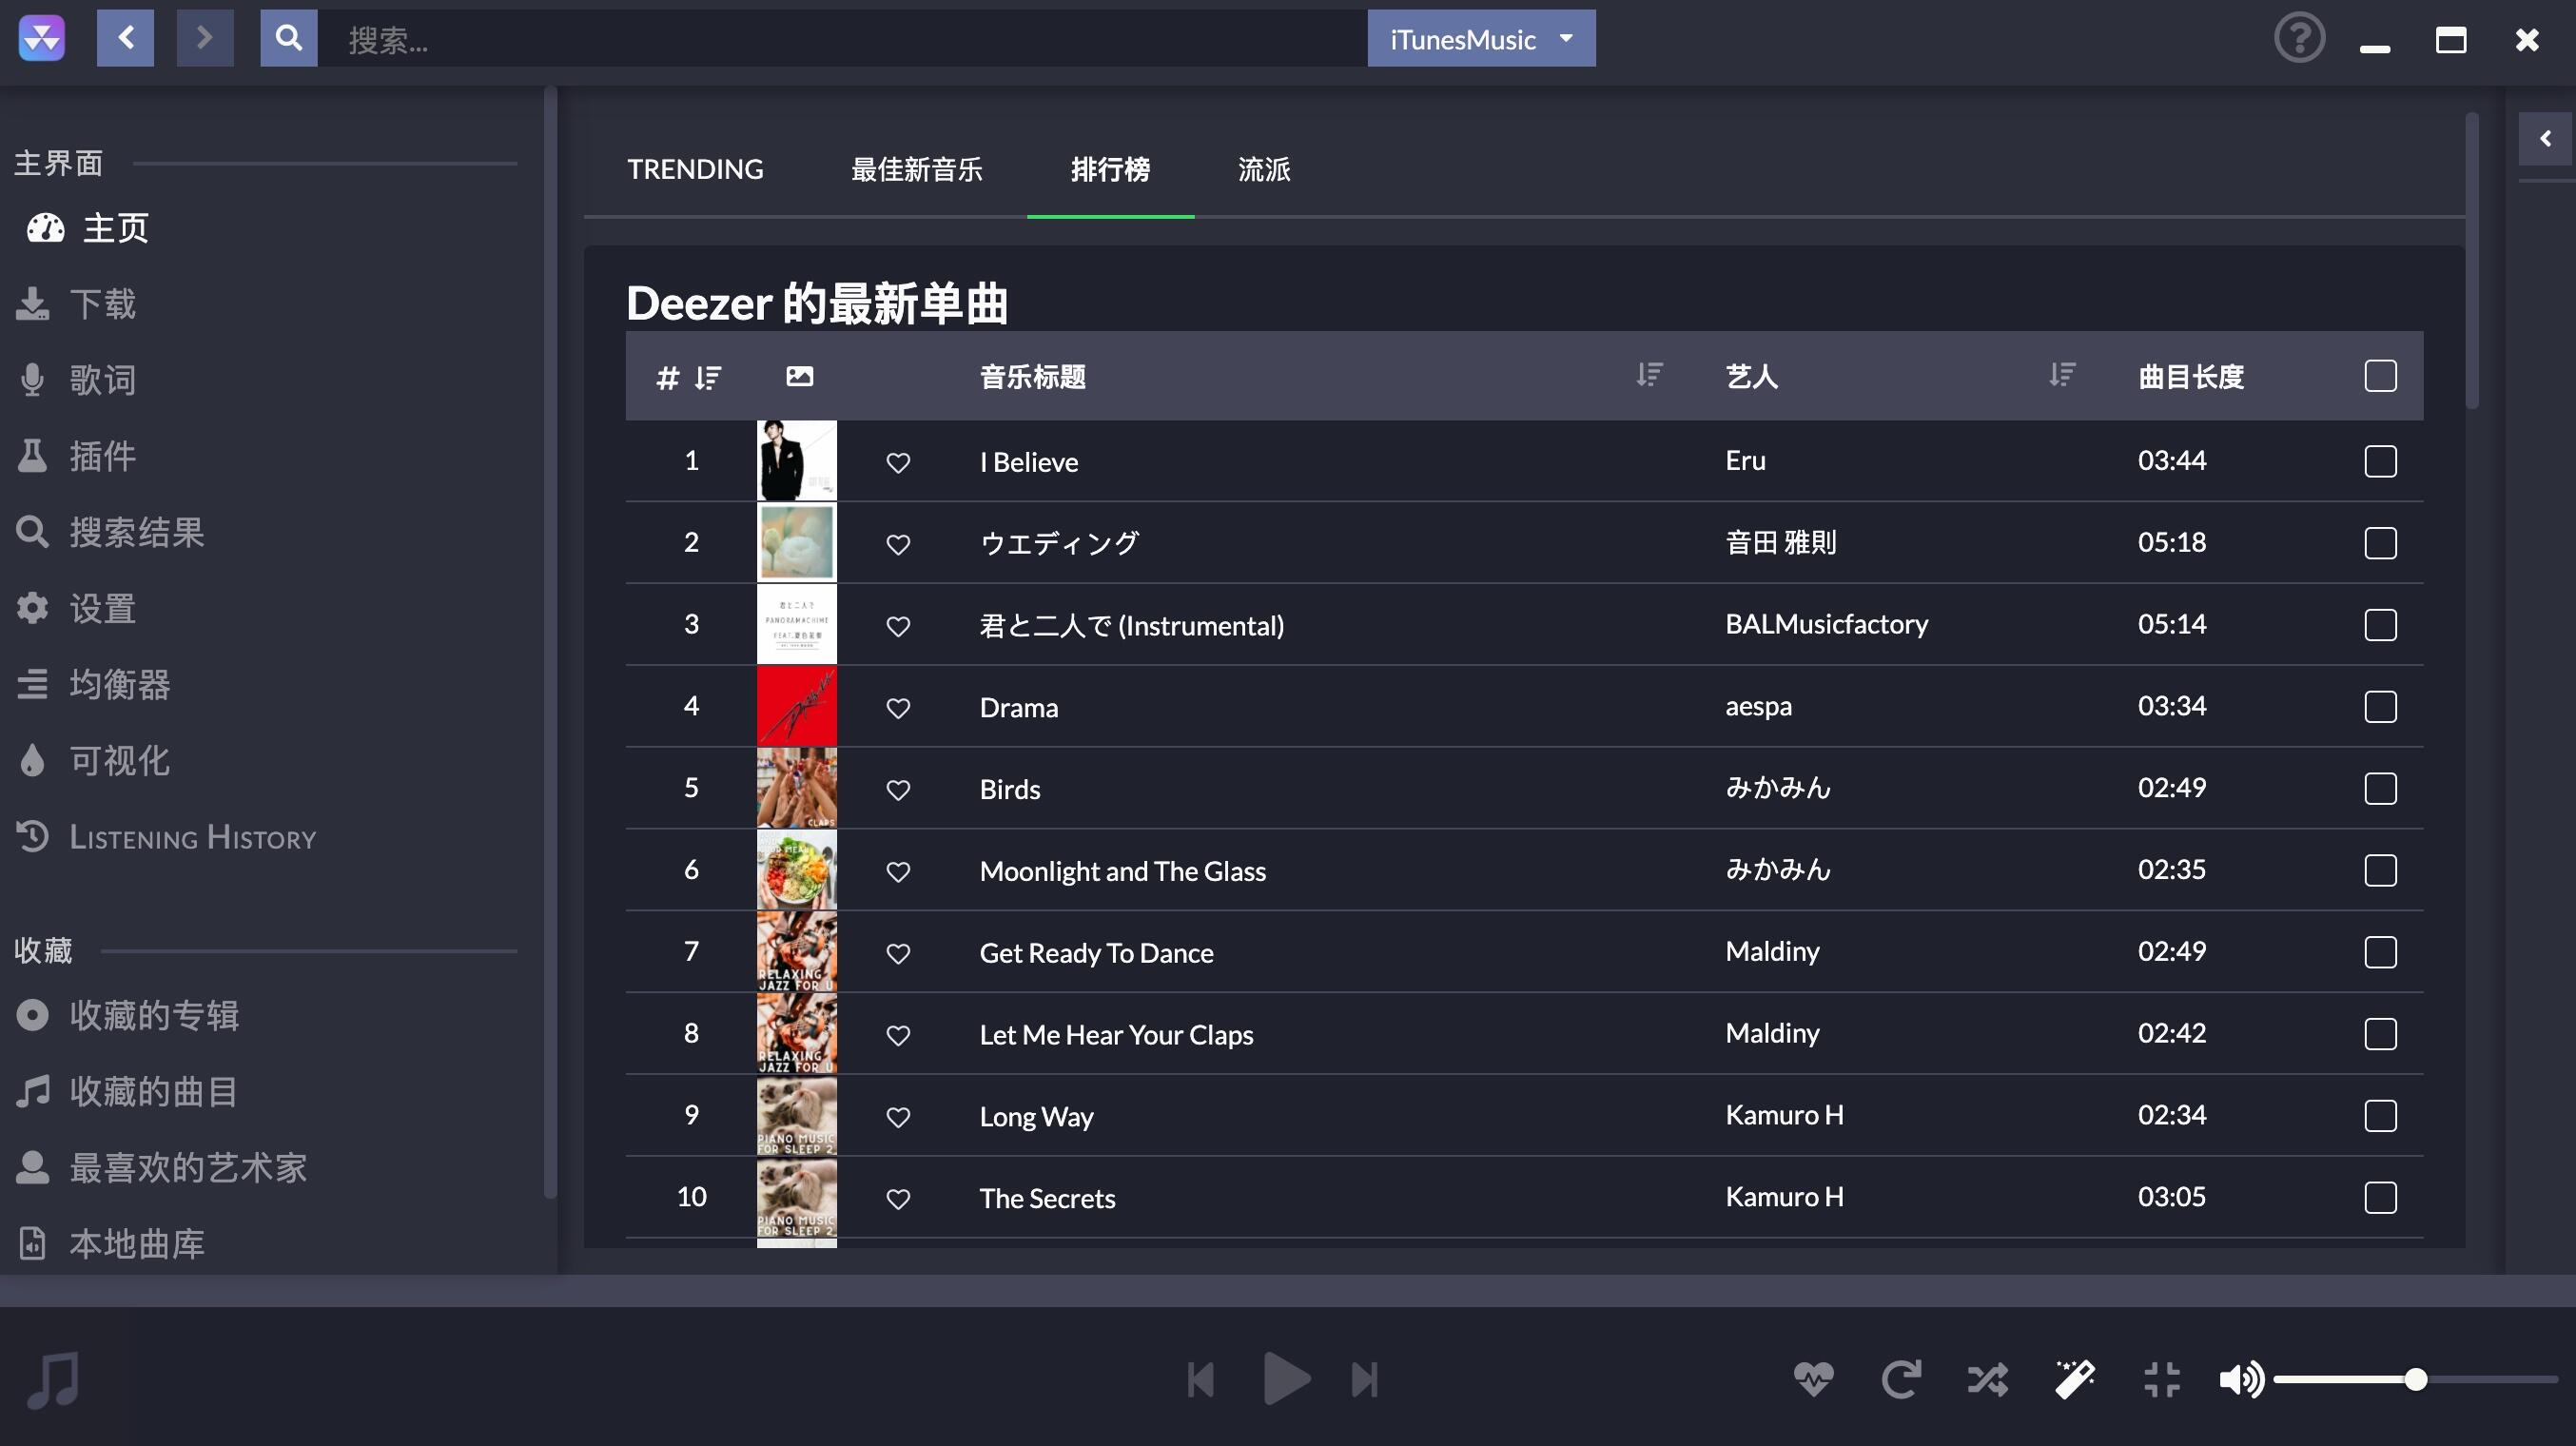The width and height of the screenshot is (2576, 1446).
Task: Open the help question mark icon
Action: click(x=2299, y=39)
